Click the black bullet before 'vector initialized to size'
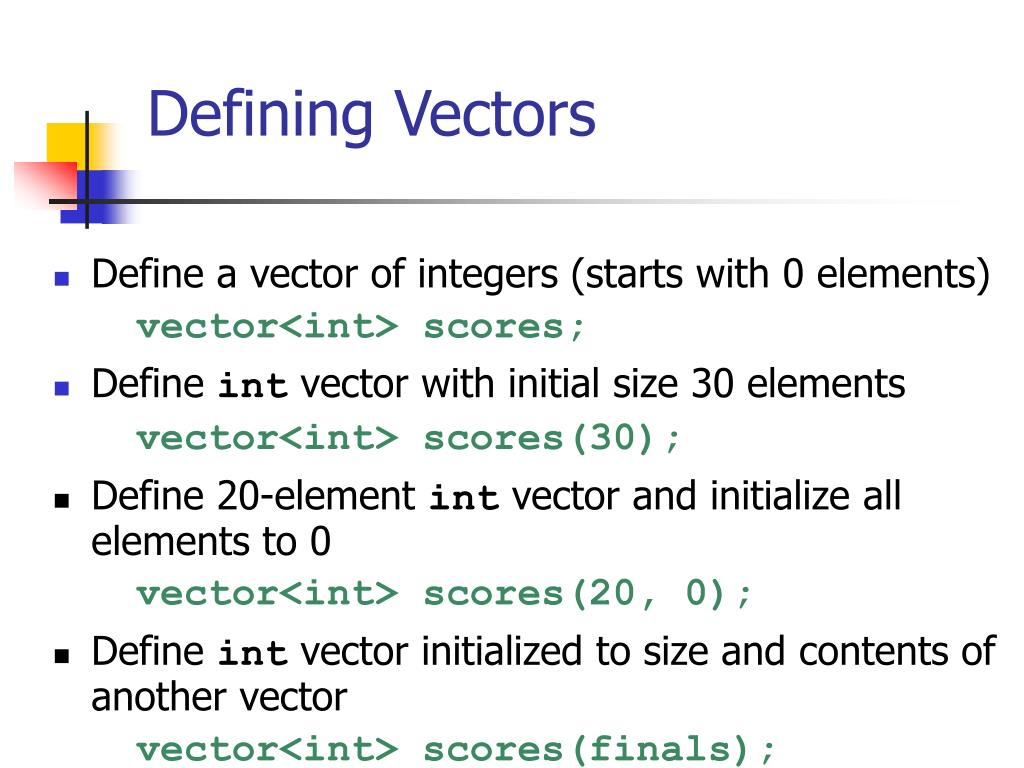 pos(62,656)
